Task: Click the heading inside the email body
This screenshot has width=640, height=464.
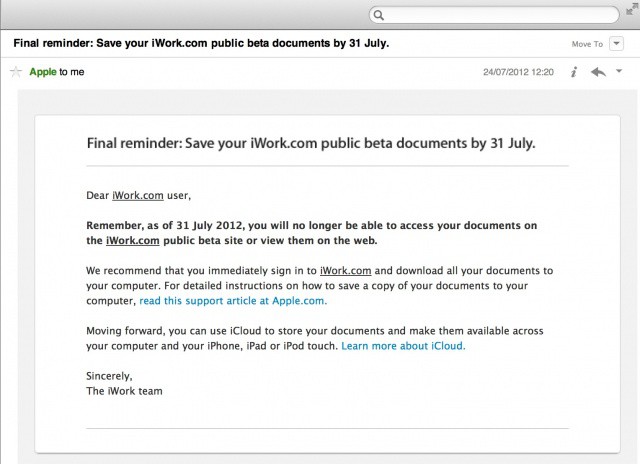Action: [x=311, y=143]
